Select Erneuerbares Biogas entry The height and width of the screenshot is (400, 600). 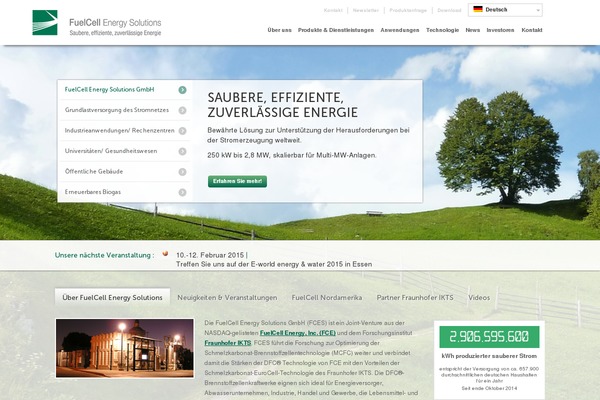click(125, 192)
